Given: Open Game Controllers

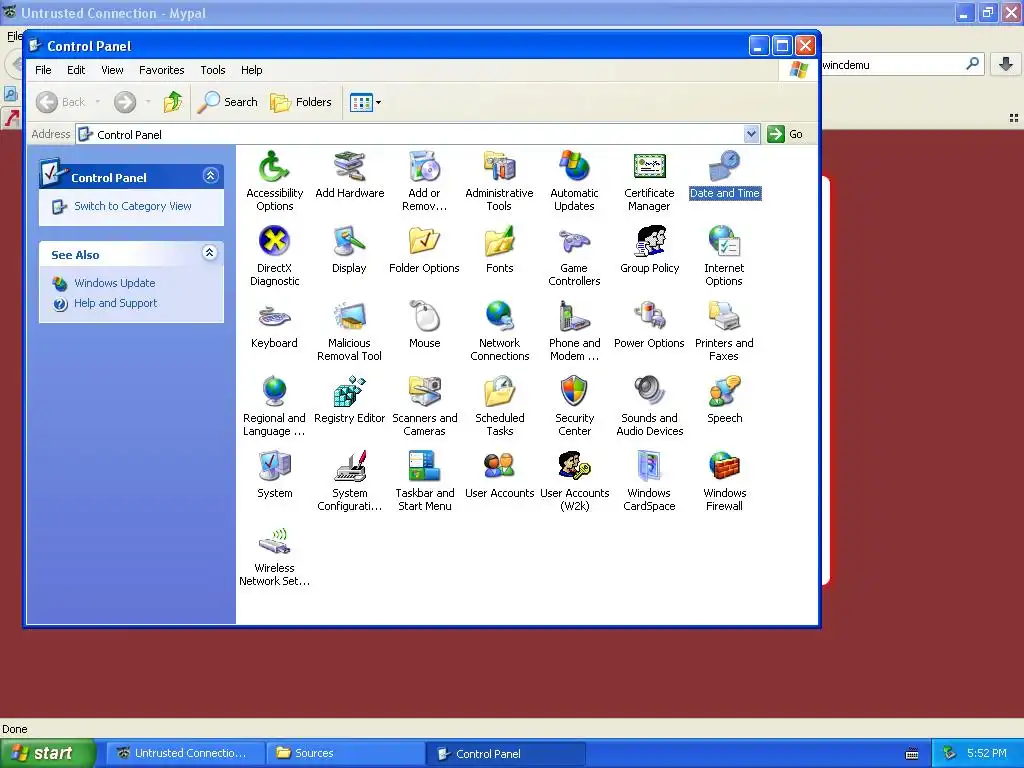Looking at the screenshot, I should click(x=575, y=242).
